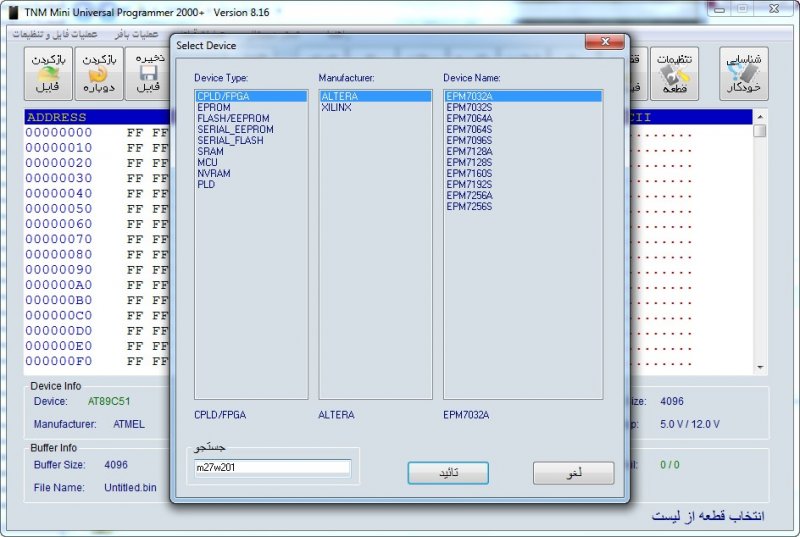Cancel dialog with لغو button
Image resolution: width=800 pixels, height=537 pixels.
(x=573, y=473)
